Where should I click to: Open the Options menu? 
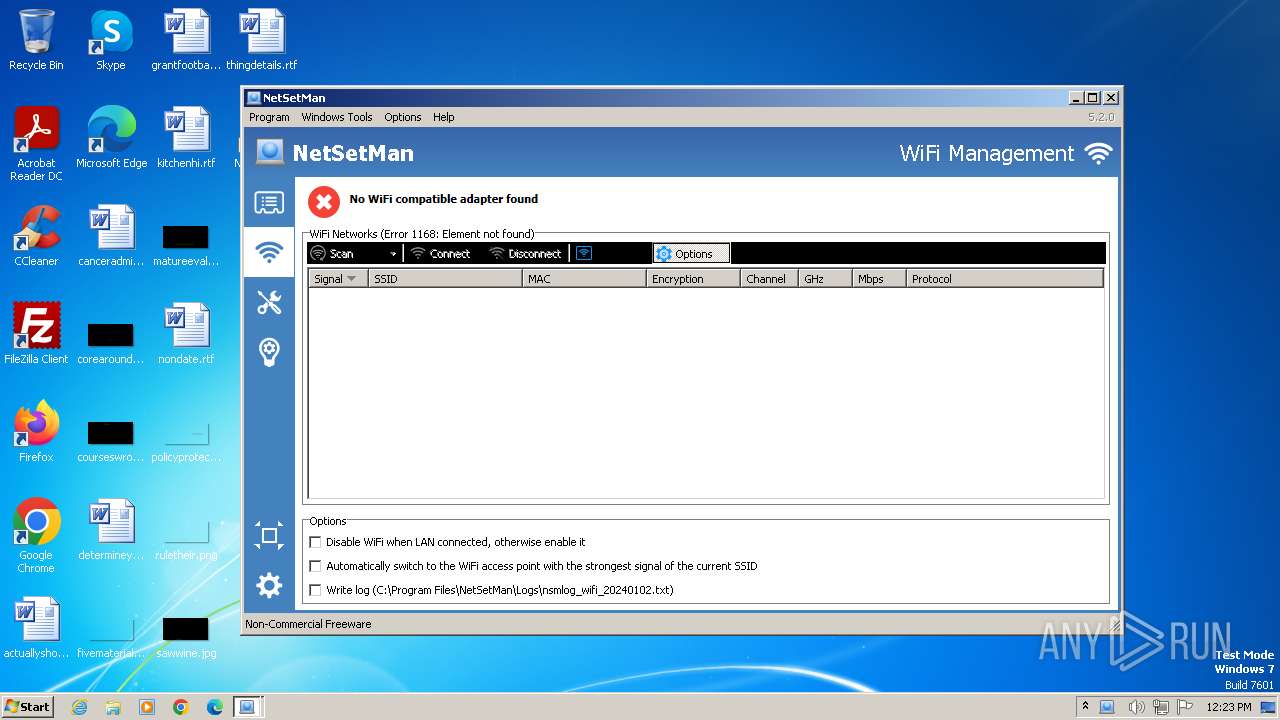[403, 117]
